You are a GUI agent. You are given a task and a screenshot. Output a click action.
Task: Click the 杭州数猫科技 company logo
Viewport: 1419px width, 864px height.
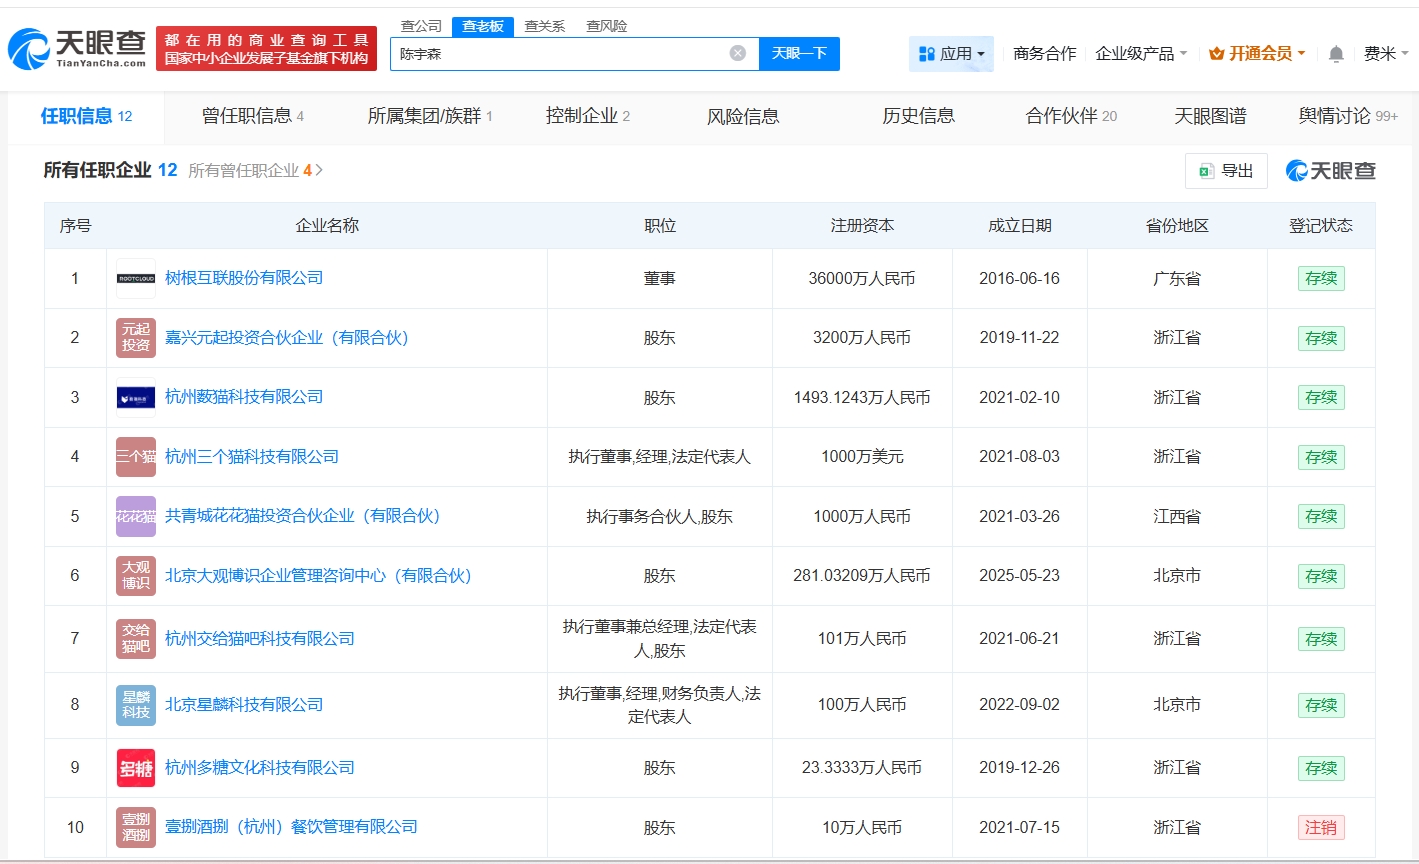(x=136, y=398)
